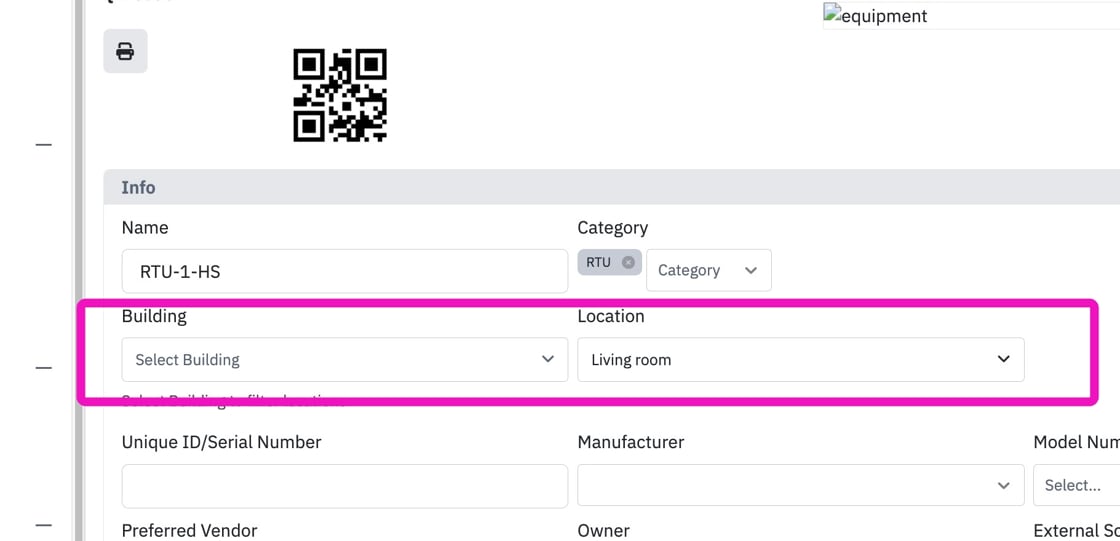1120x541 pixels.
Task: Click the Building field label
Action: (154, 316)
